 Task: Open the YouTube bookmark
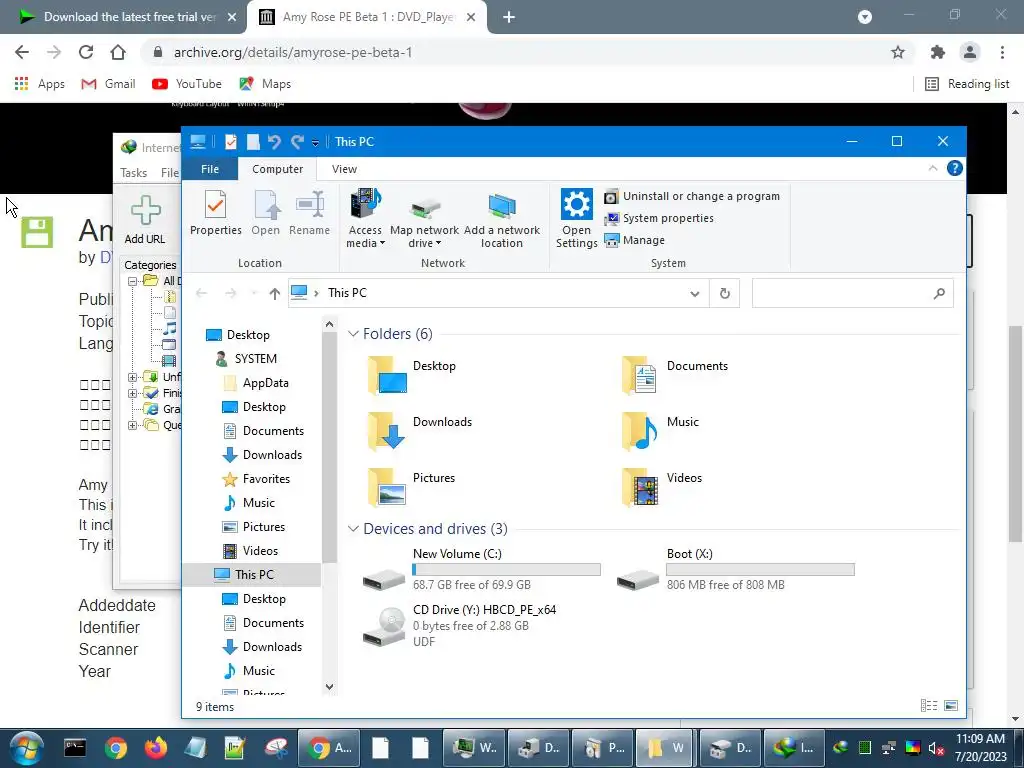pyautogui.click(x=187, y=84)
